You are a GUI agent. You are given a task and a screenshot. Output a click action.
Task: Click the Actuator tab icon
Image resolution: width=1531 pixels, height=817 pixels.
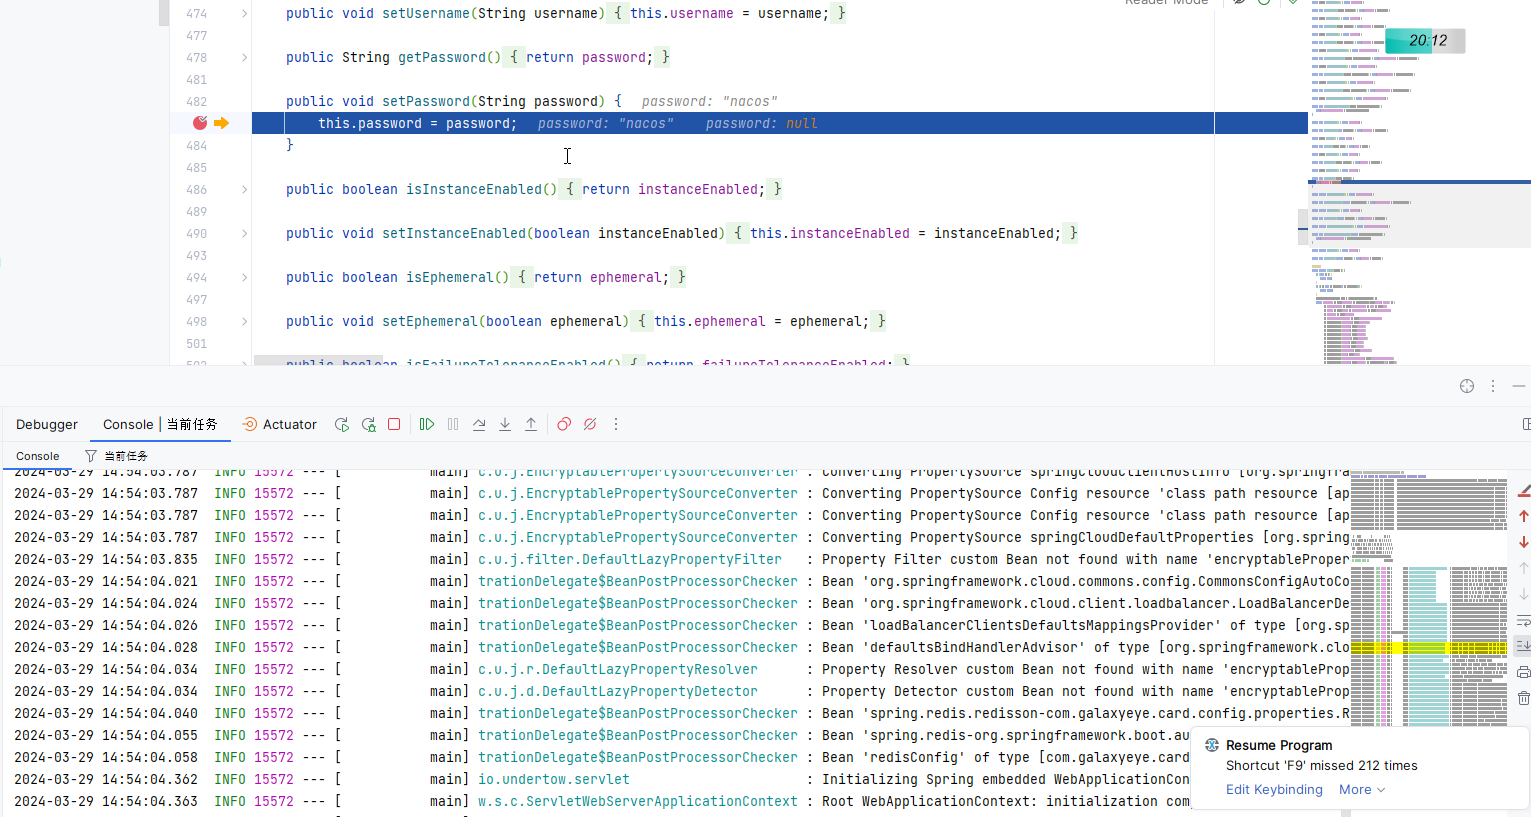(250, 424)
